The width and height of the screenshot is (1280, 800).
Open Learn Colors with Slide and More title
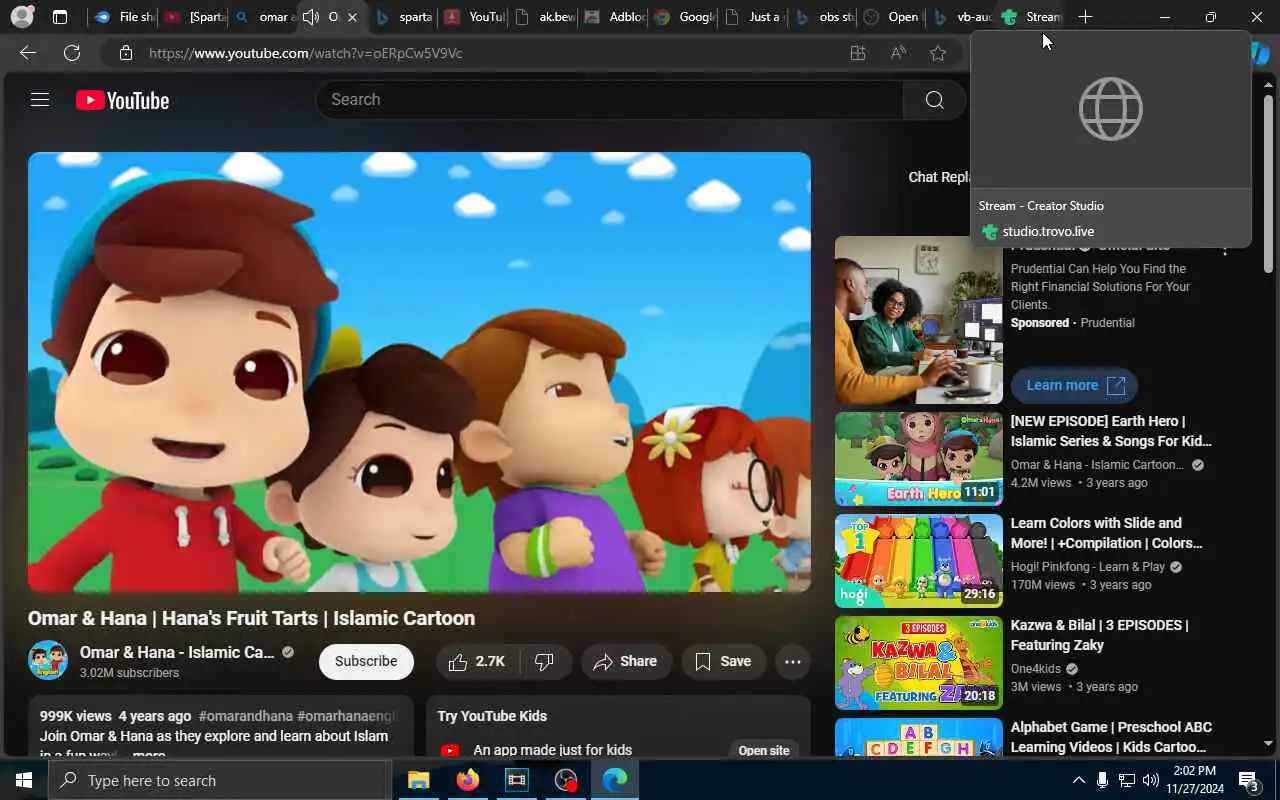point(1107,533)
